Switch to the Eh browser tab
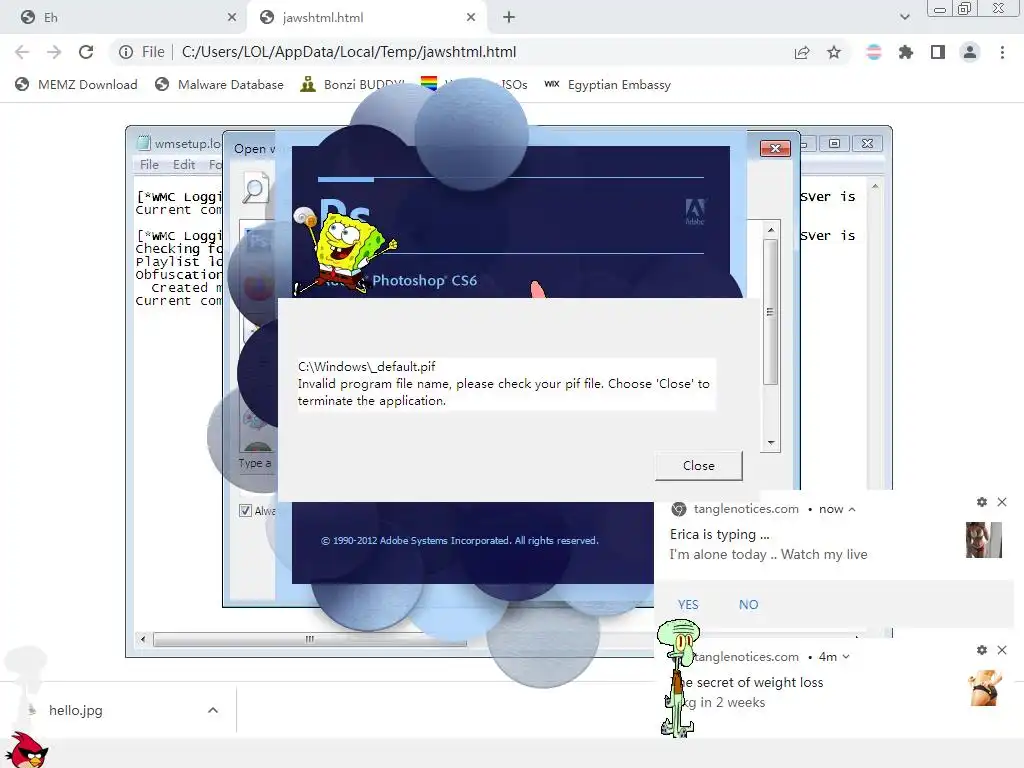Viewport: 1024px width, 768px height. click(x=123, y=18)
